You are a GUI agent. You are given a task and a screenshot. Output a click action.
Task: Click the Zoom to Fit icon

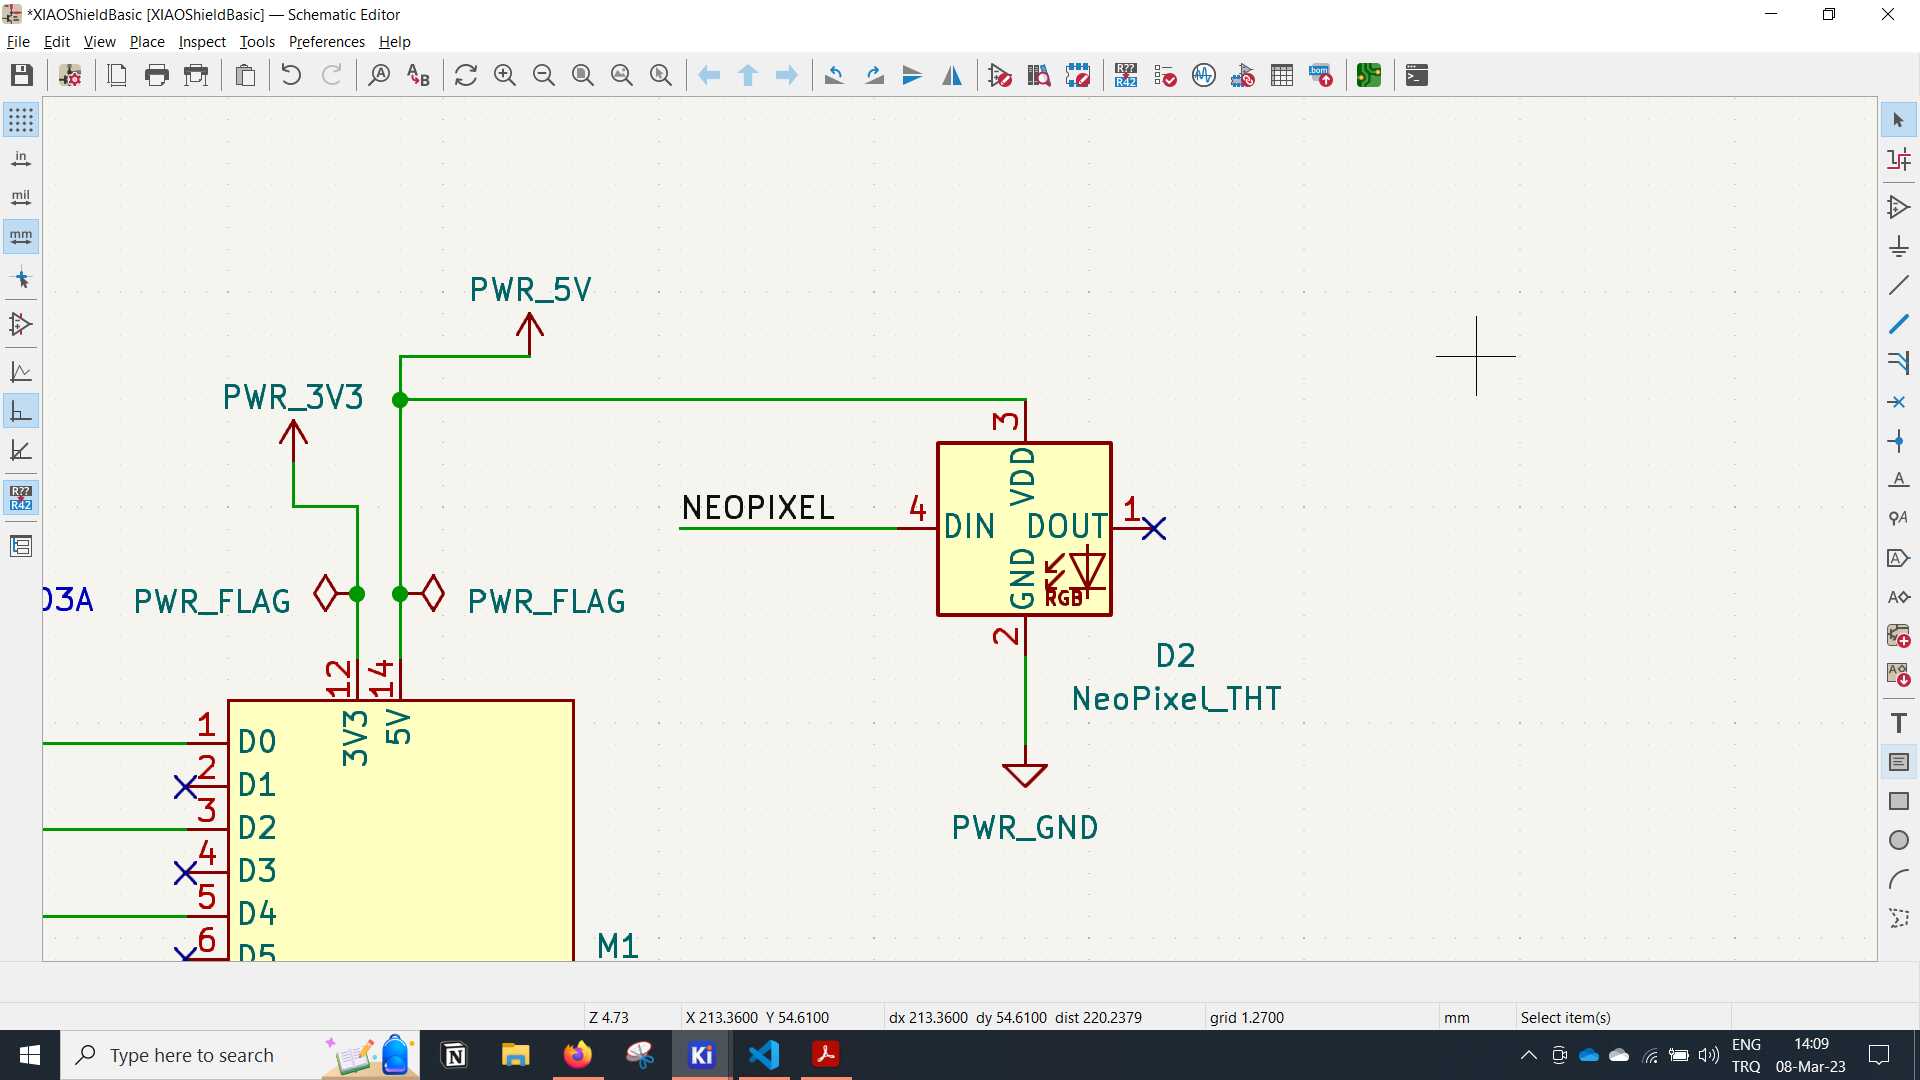(584, 75)
